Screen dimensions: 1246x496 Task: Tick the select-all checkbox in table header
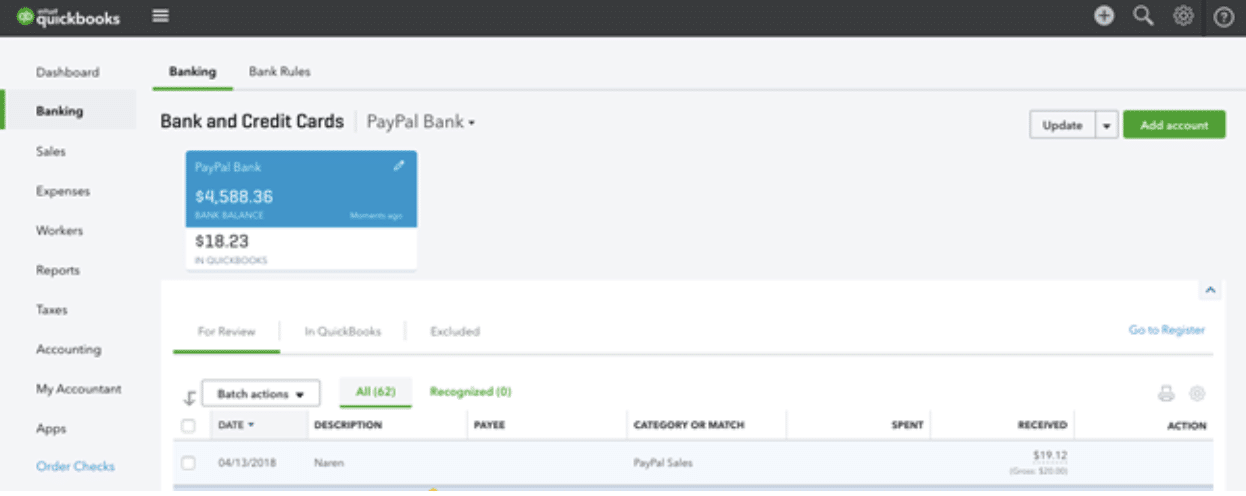click(188, 425)
